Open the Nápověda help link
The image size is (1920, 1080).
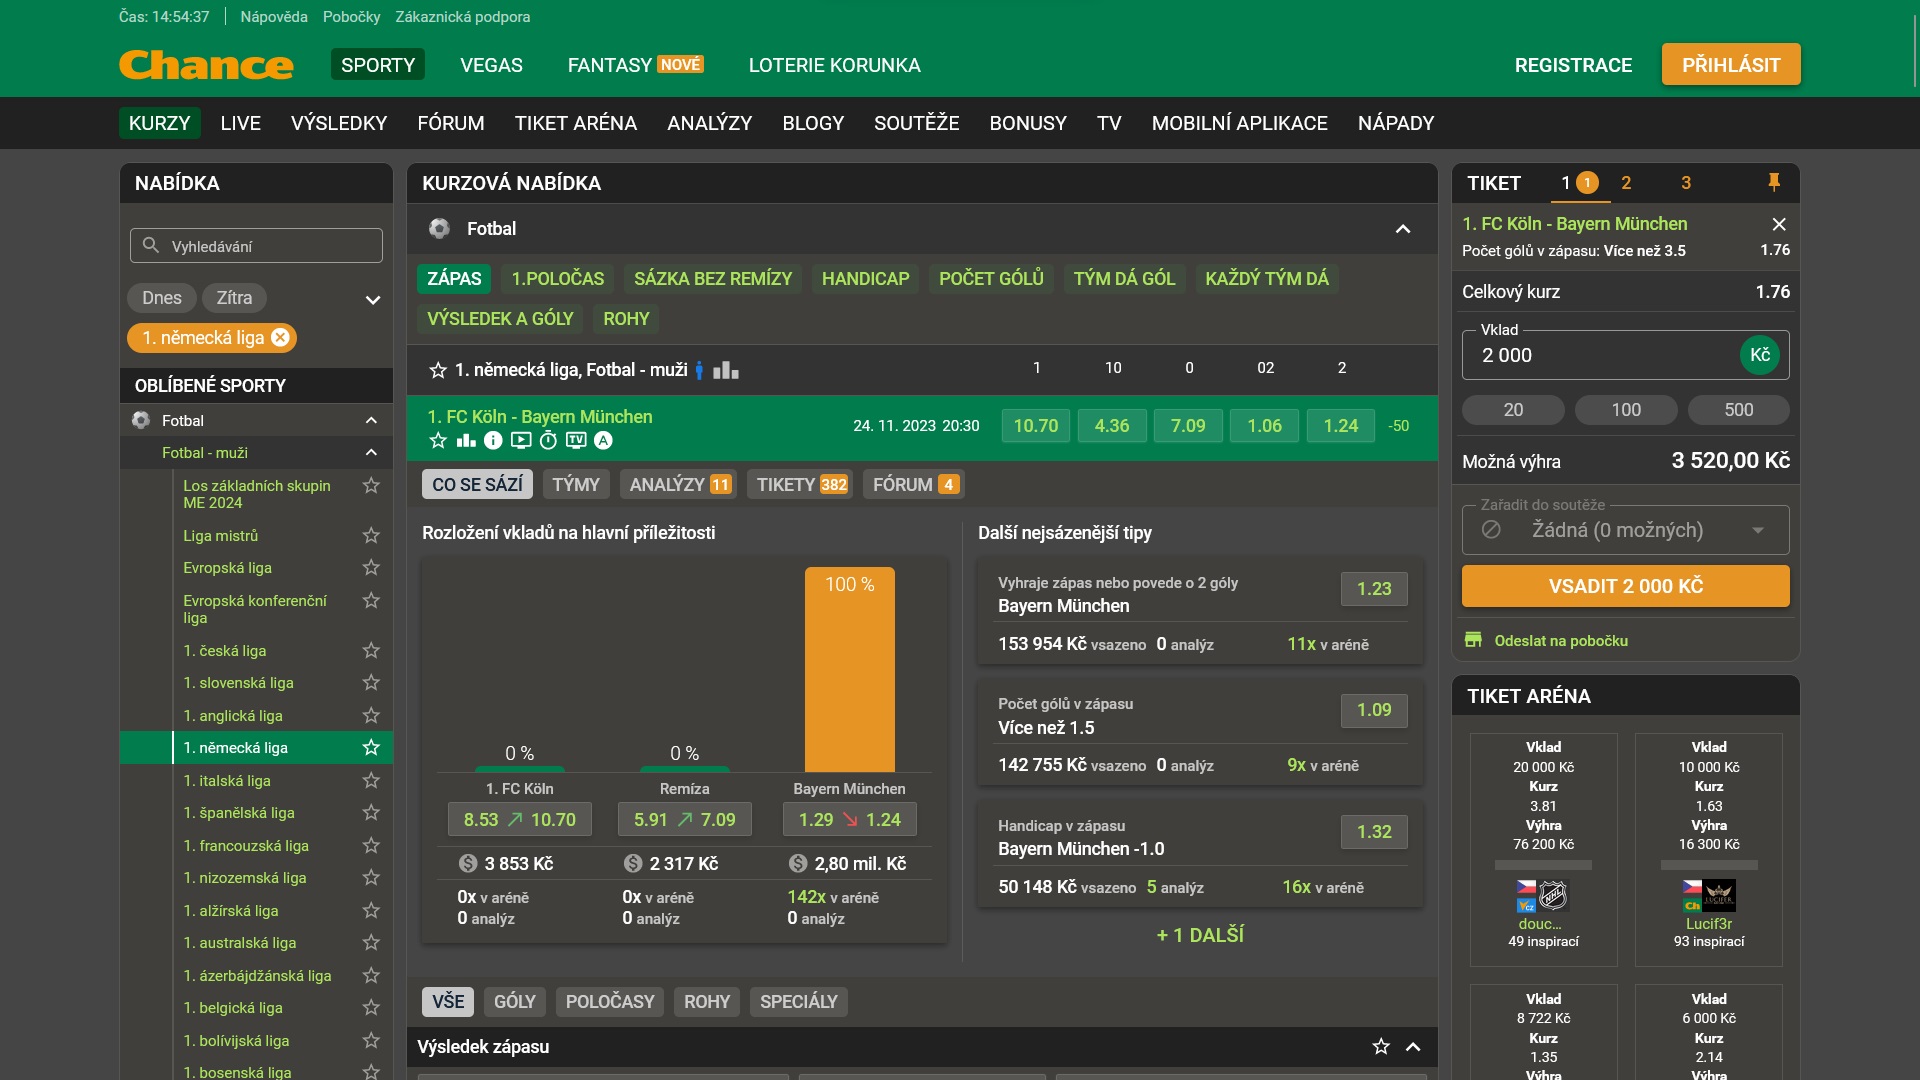pyautogui.click(x=274, y=17)
